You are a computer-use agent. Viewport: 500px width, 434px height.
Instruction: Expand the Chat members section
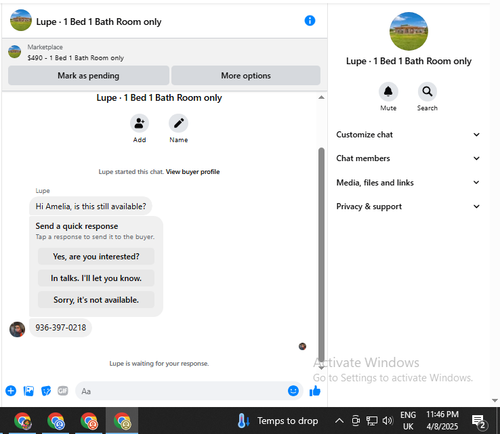click(408, 158)
